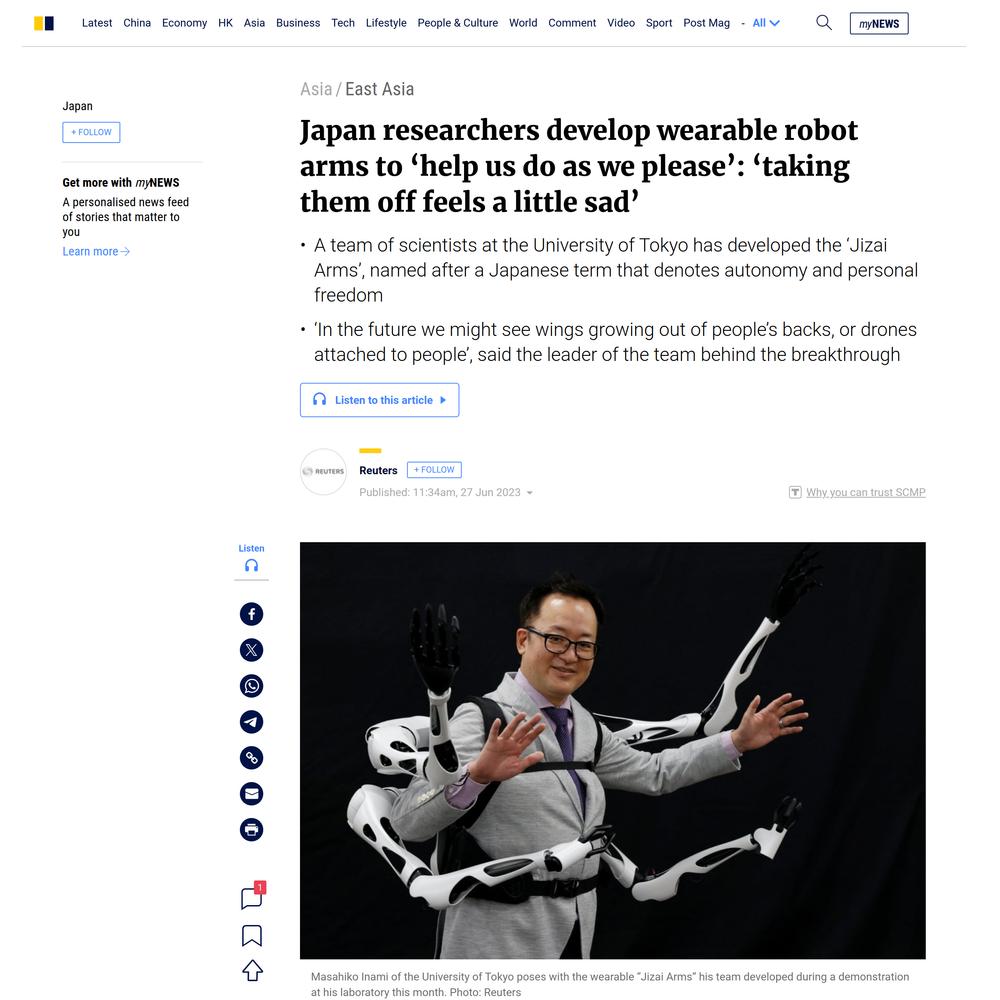Image resolution: width=1000 pixels, height=1000 pixels.
Task: Bookmark this article
Action: coord(252,936)
